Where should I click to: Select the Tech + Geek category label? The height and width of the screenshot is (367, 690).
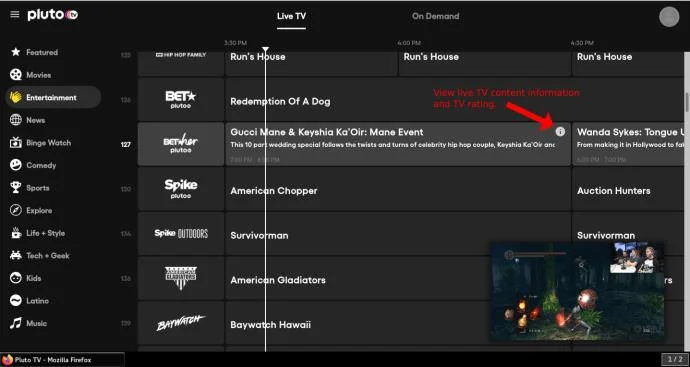point(48,256)
